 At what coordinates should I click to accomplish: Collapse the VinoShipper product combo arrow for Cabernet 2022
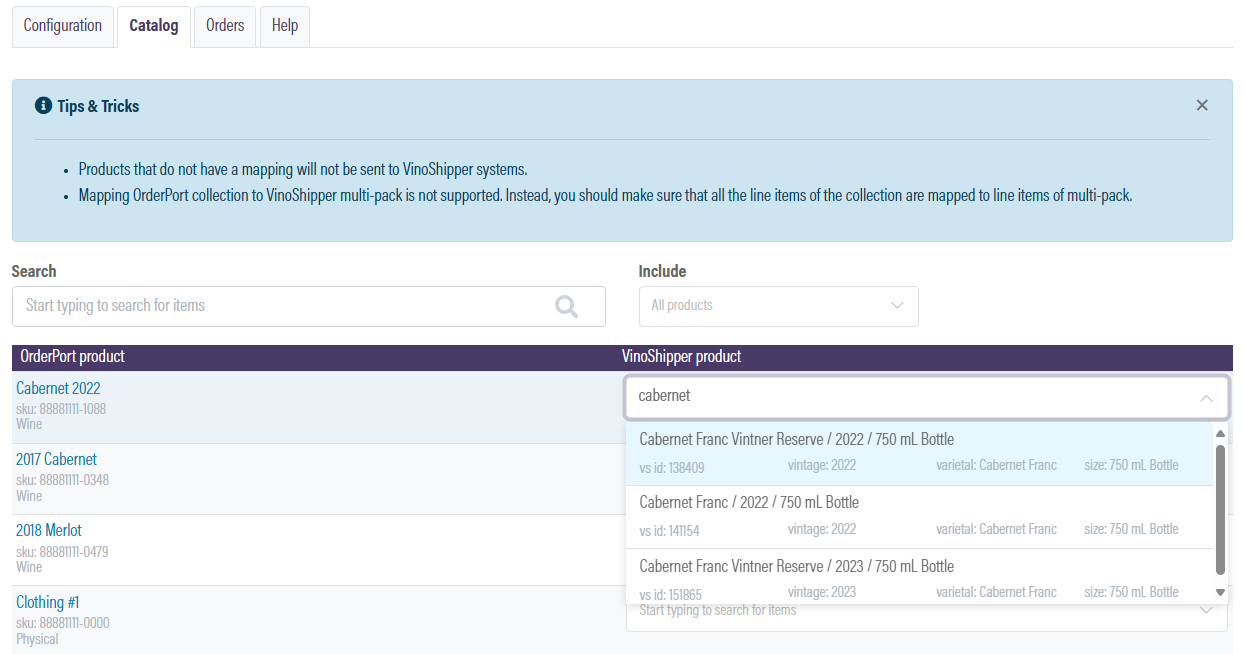tap(1206, 398)
